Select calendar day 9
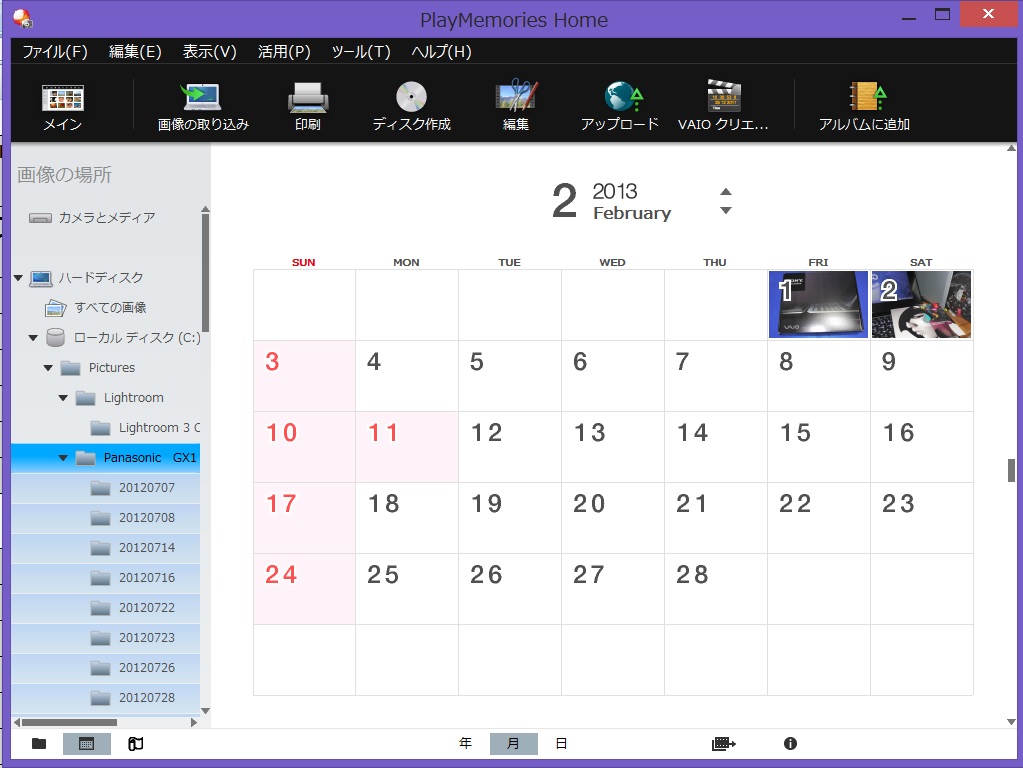 (921, 376)
